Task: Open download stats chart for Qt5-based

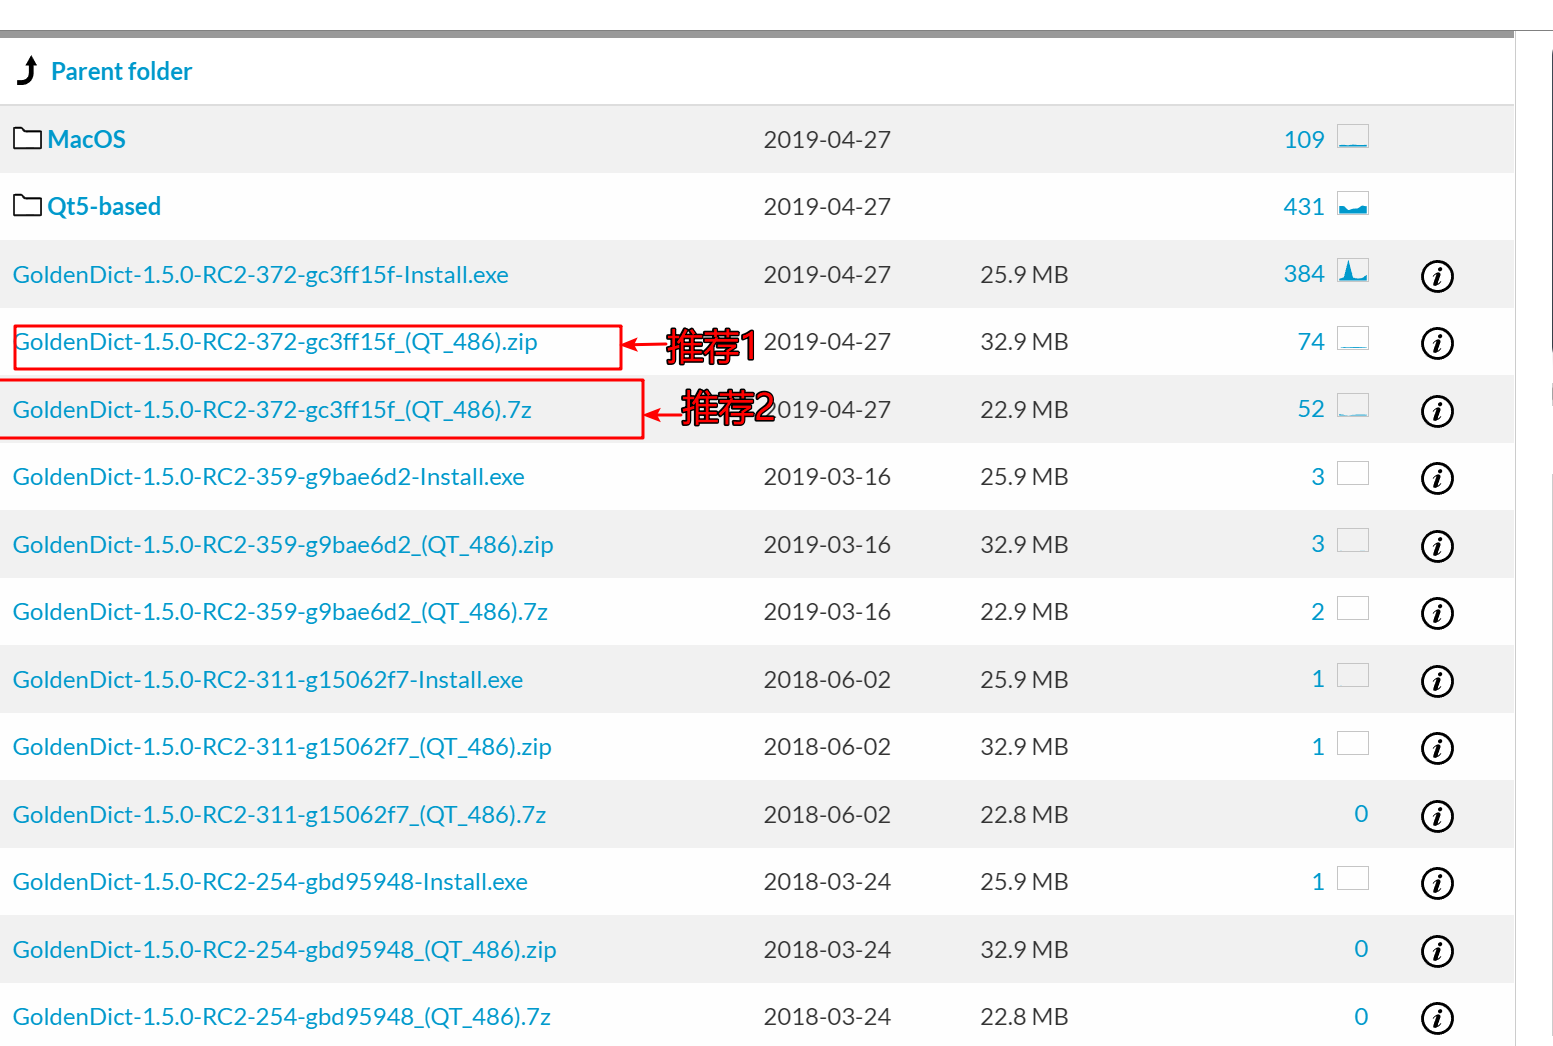Action: point(1352,204)
